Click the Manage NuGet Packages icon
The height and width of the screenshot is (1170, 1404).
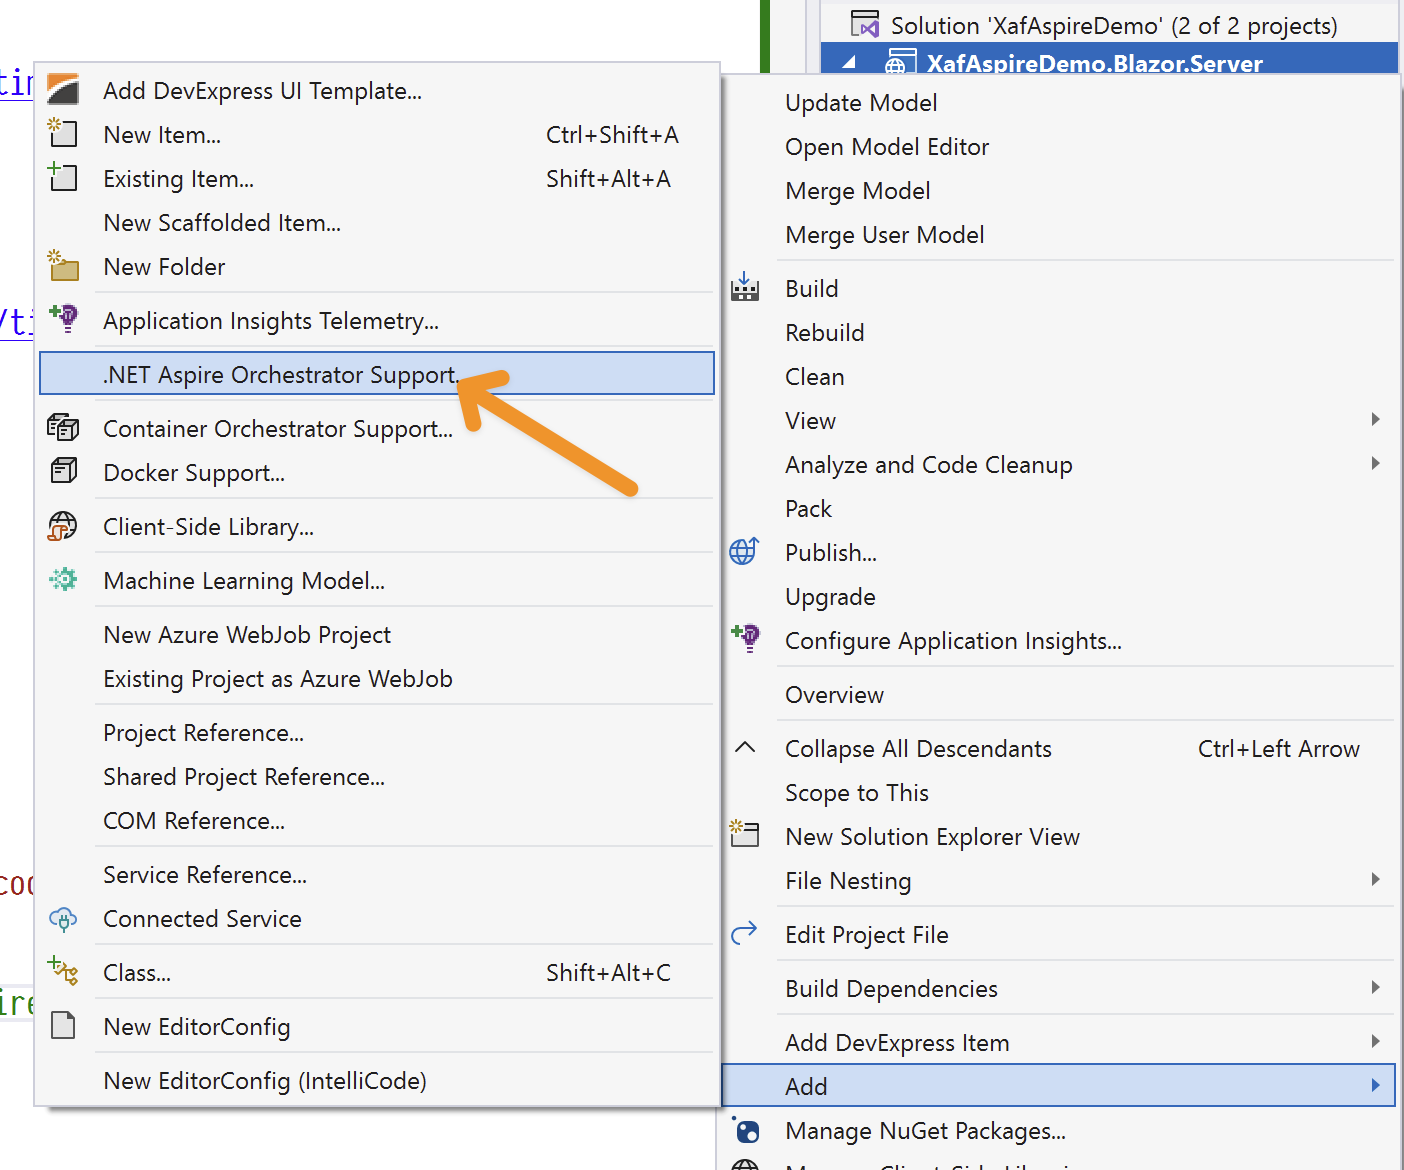click(745, 1130)
